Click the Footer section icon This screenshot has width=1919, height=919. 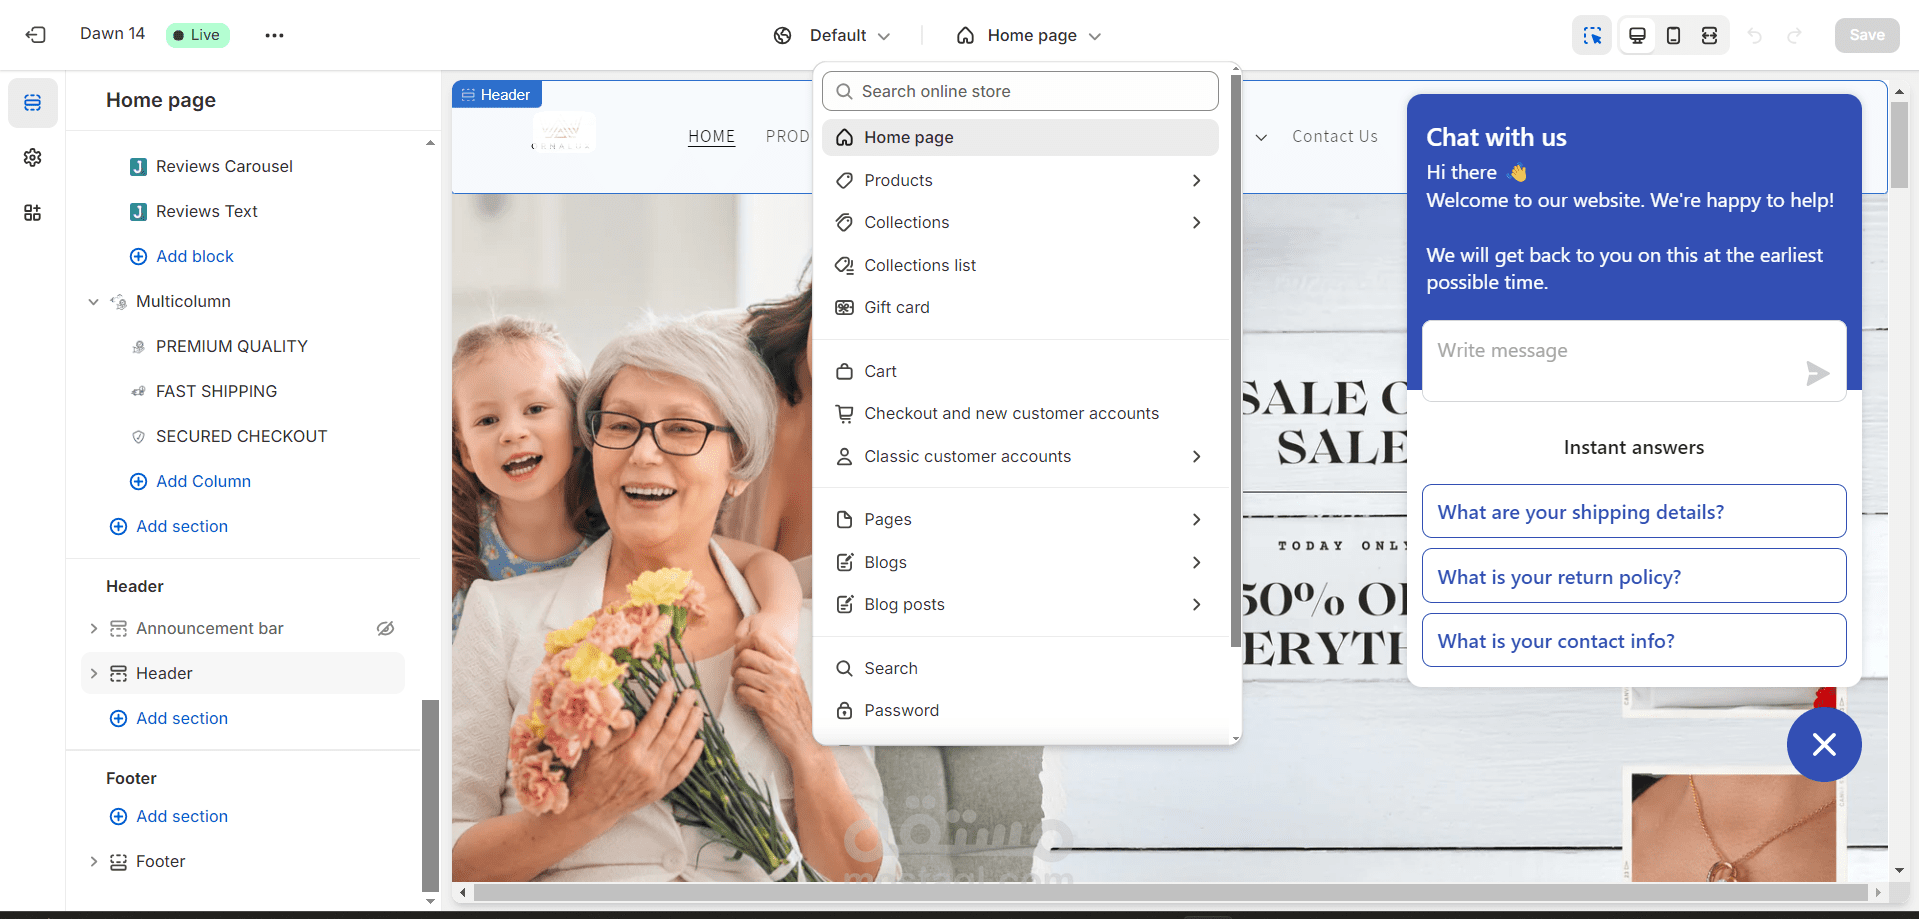[x=118, y=861]
